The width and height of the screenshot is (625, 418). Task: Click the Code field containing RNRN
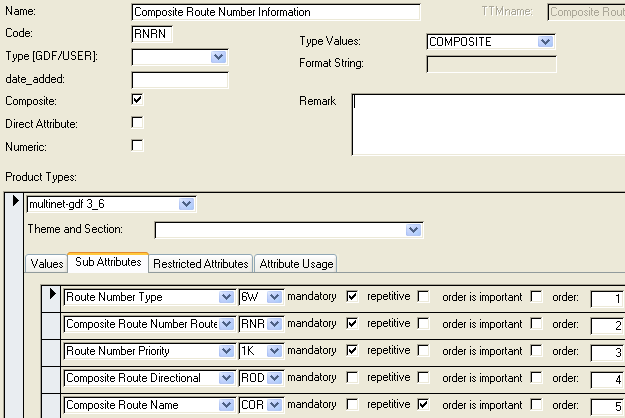click(152, 34)
